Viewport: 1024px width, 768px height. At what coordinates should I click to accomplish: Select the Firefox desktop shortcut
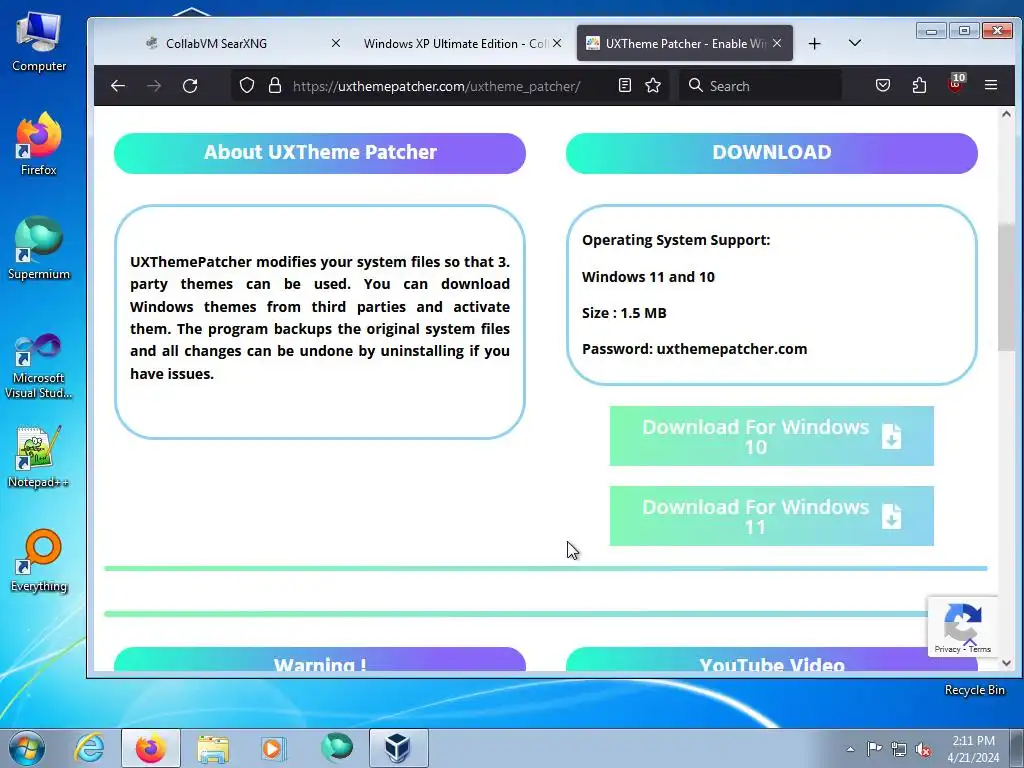[39, 144]
